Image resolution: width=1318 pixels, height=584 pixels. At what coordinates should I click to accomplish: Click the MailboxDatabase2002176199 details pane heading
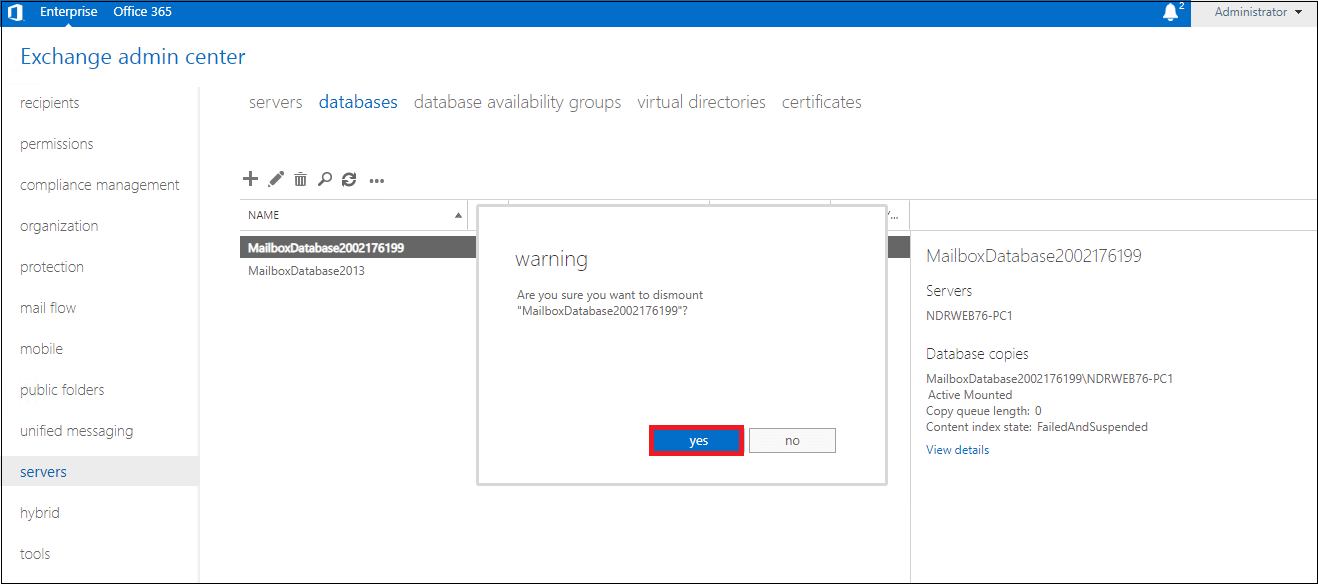[x=1034, y=256]
